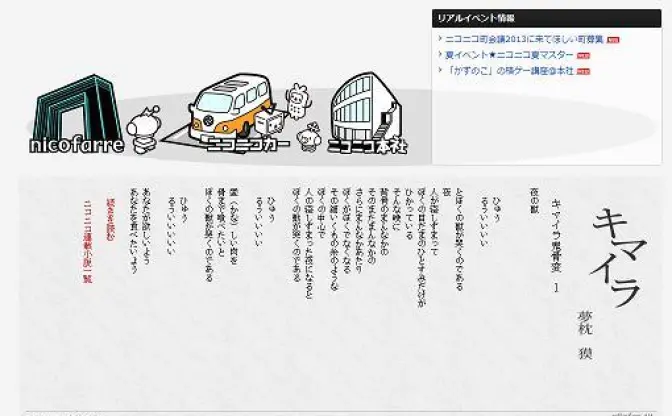Click the white TV-head mascot beside nicofarre
Screen dimensions: 672x416
tap(144, 129)
